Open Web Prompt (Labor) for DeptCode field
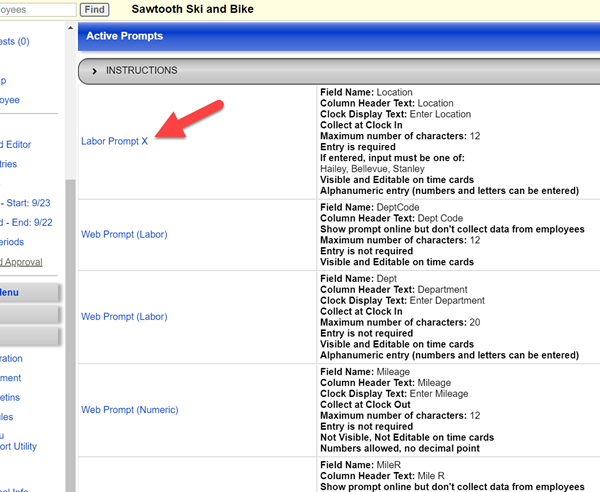This screenshot has height=492, width=600. [124, 234]
